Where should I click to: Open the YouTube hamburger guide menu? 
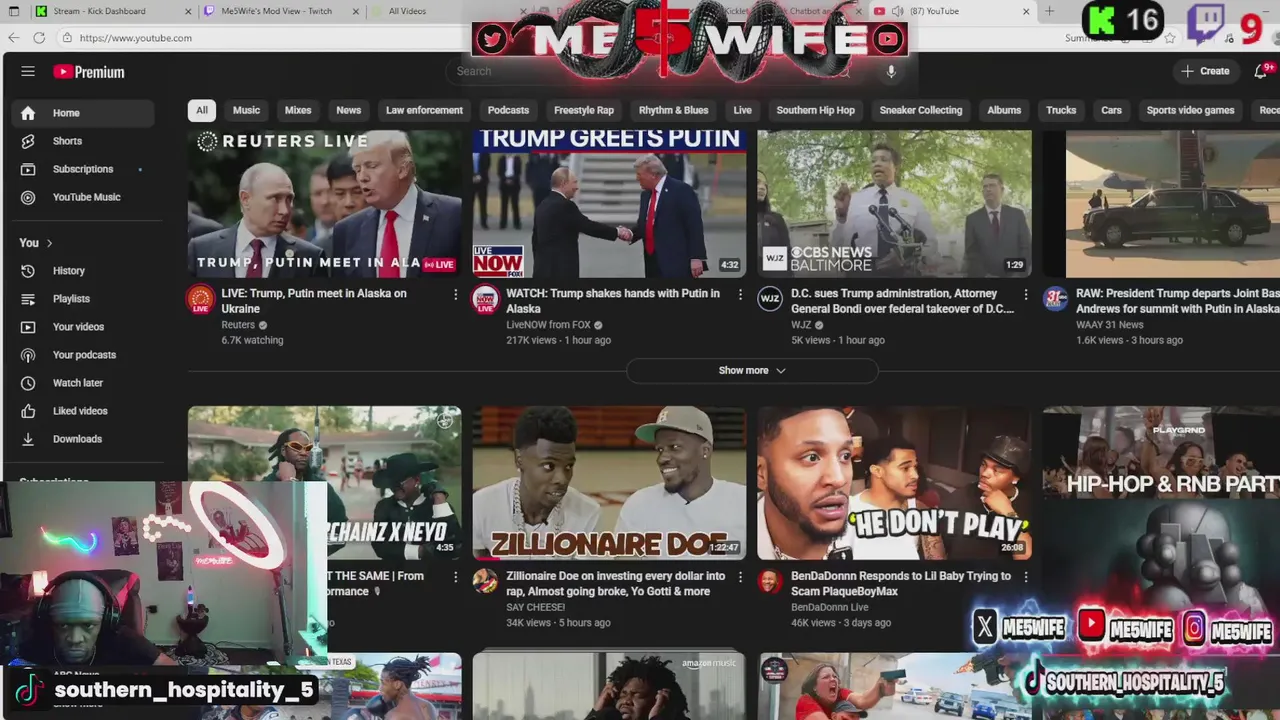[x=28, y=72]
